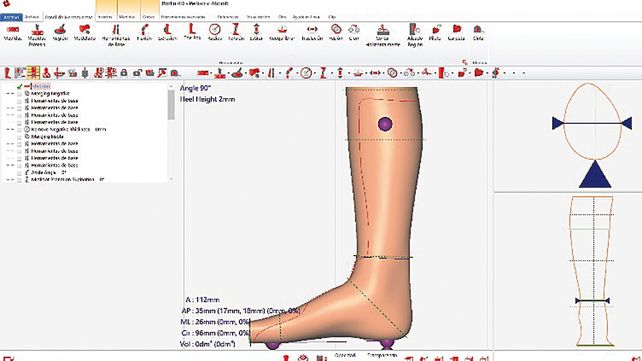Switch to the Ayuda en línea ribbon tab
Viewport: 642px width, 361px height.
(306, 17)
